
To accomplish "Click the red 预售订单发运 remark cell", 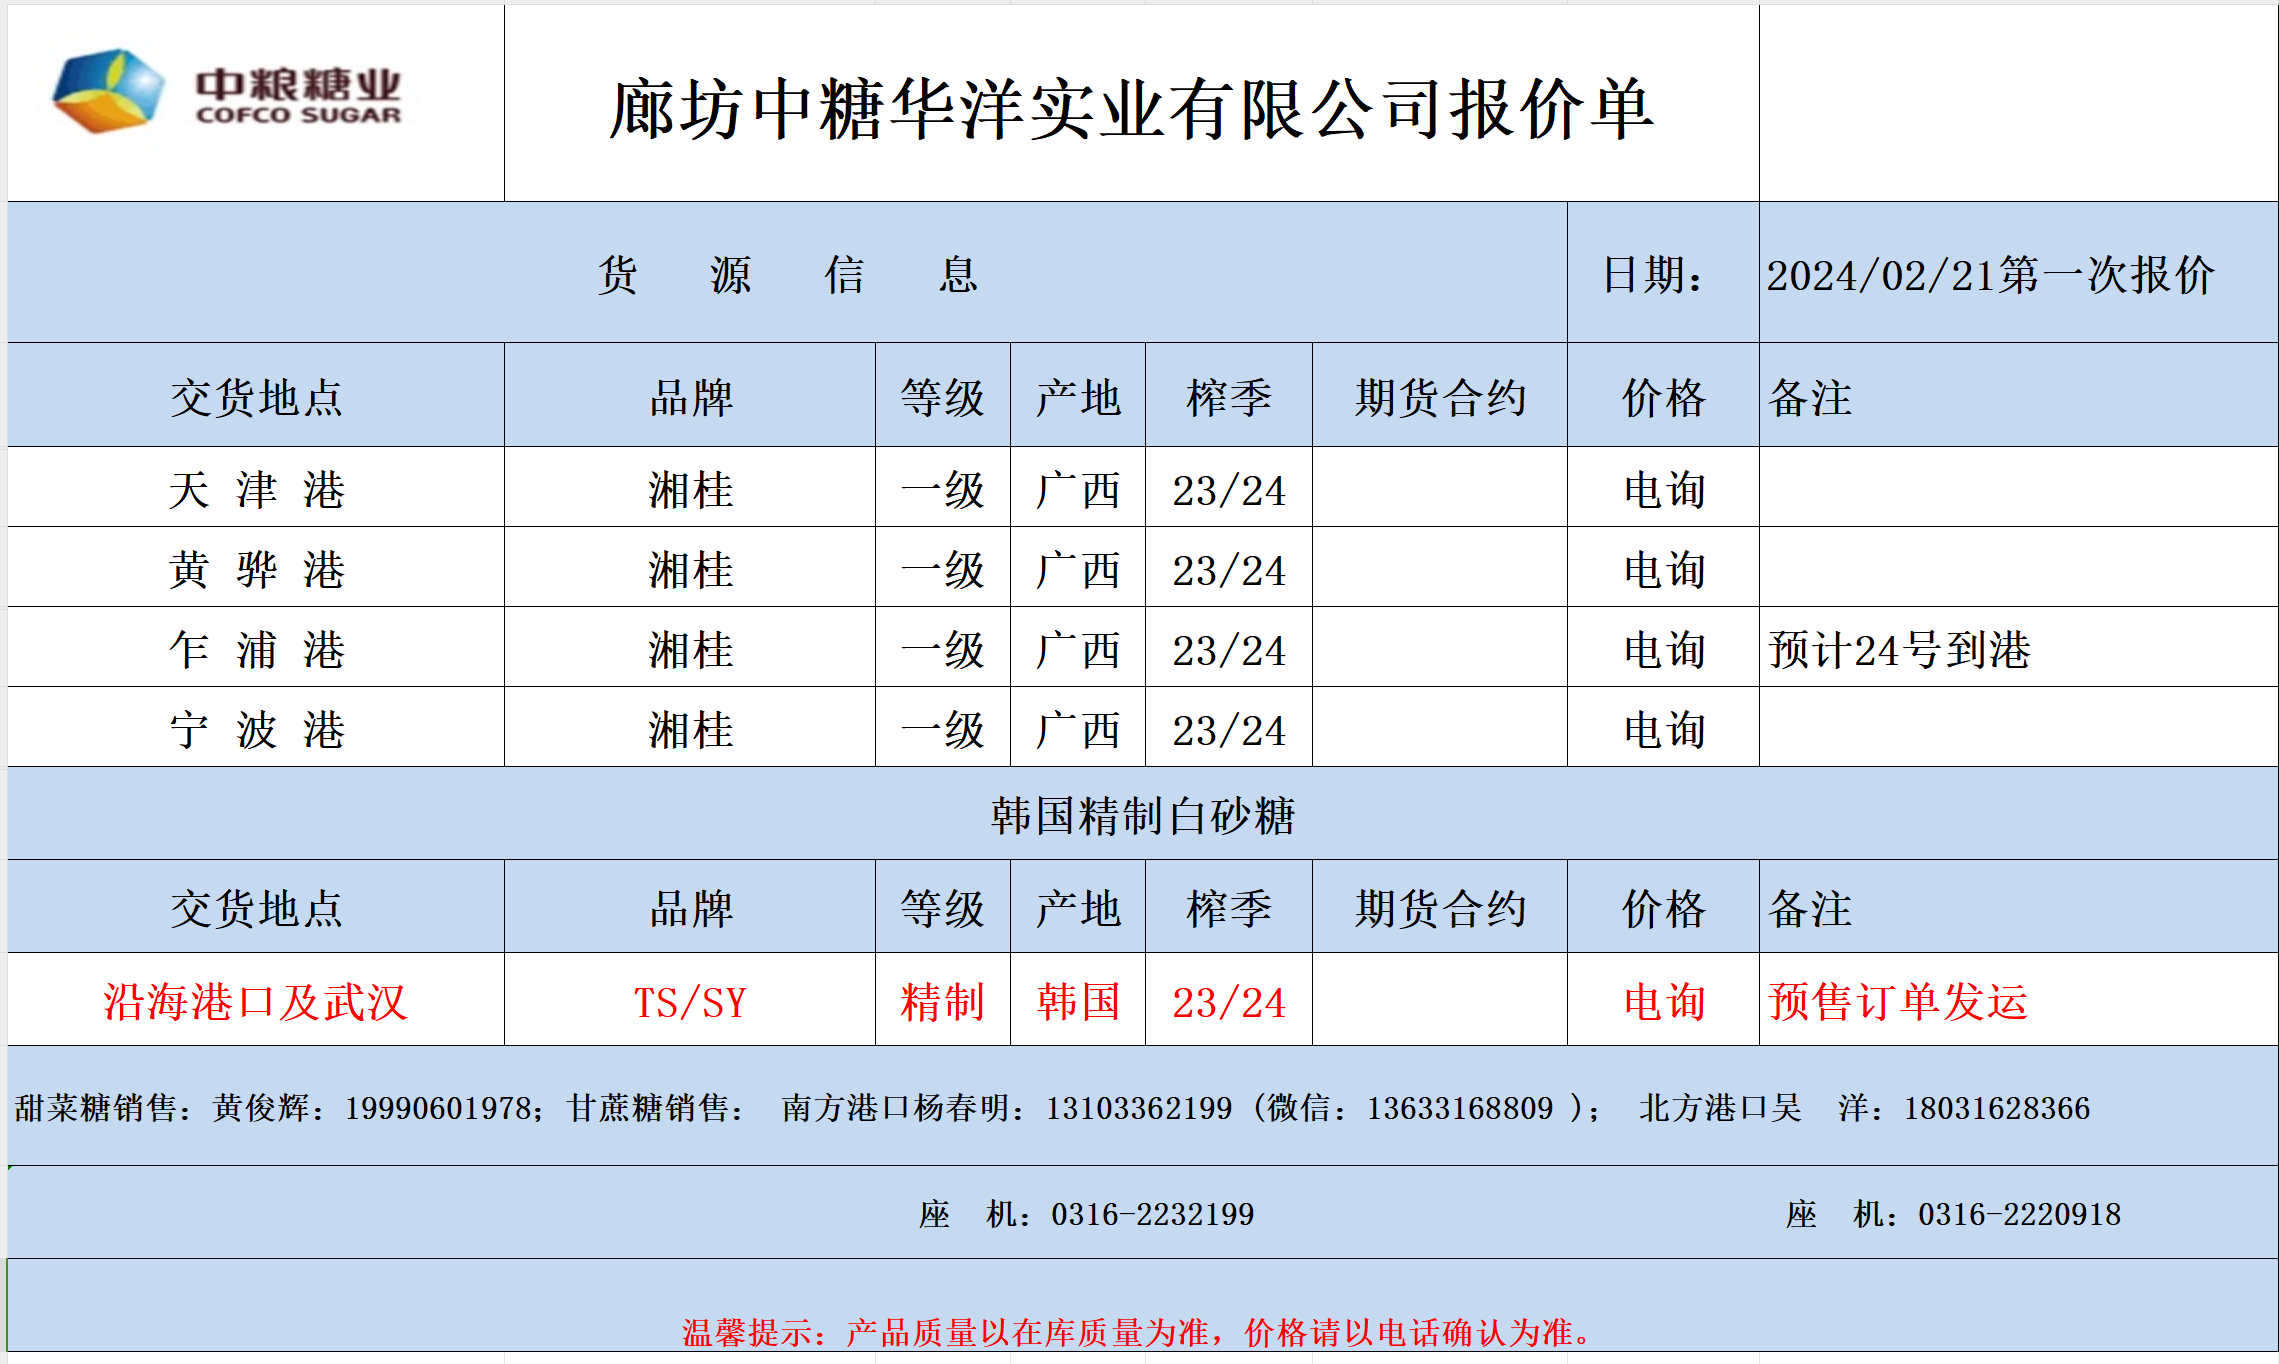I will click(1898, 1002).
